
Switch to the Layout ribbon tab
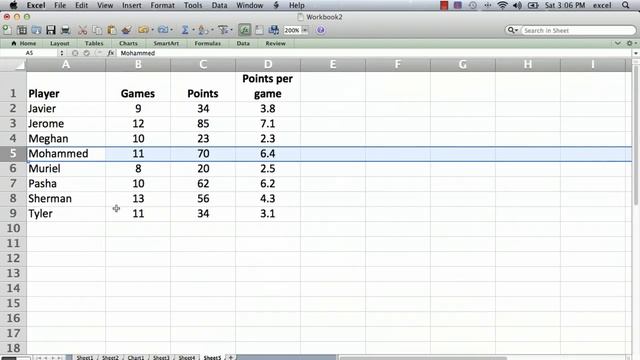[60, 43]
